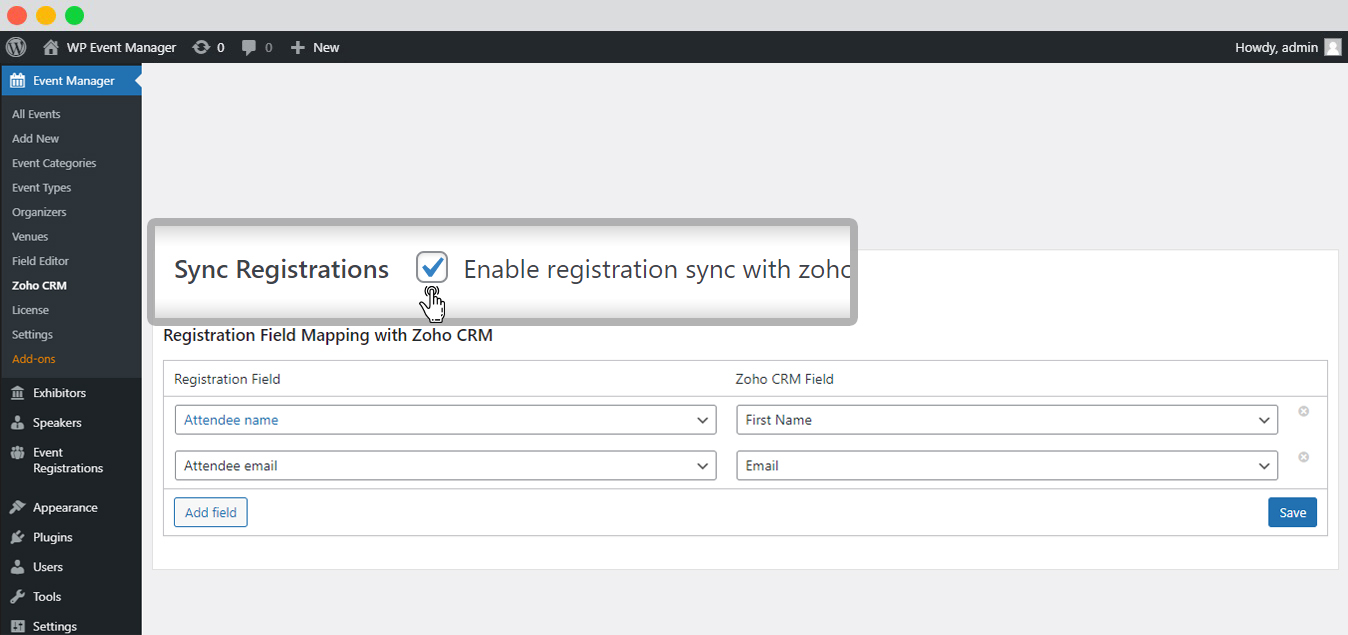The width and height of the screenshot is (1348, 635).
Task: Click the Speakers person icon
Action: (x=18, y=422)
